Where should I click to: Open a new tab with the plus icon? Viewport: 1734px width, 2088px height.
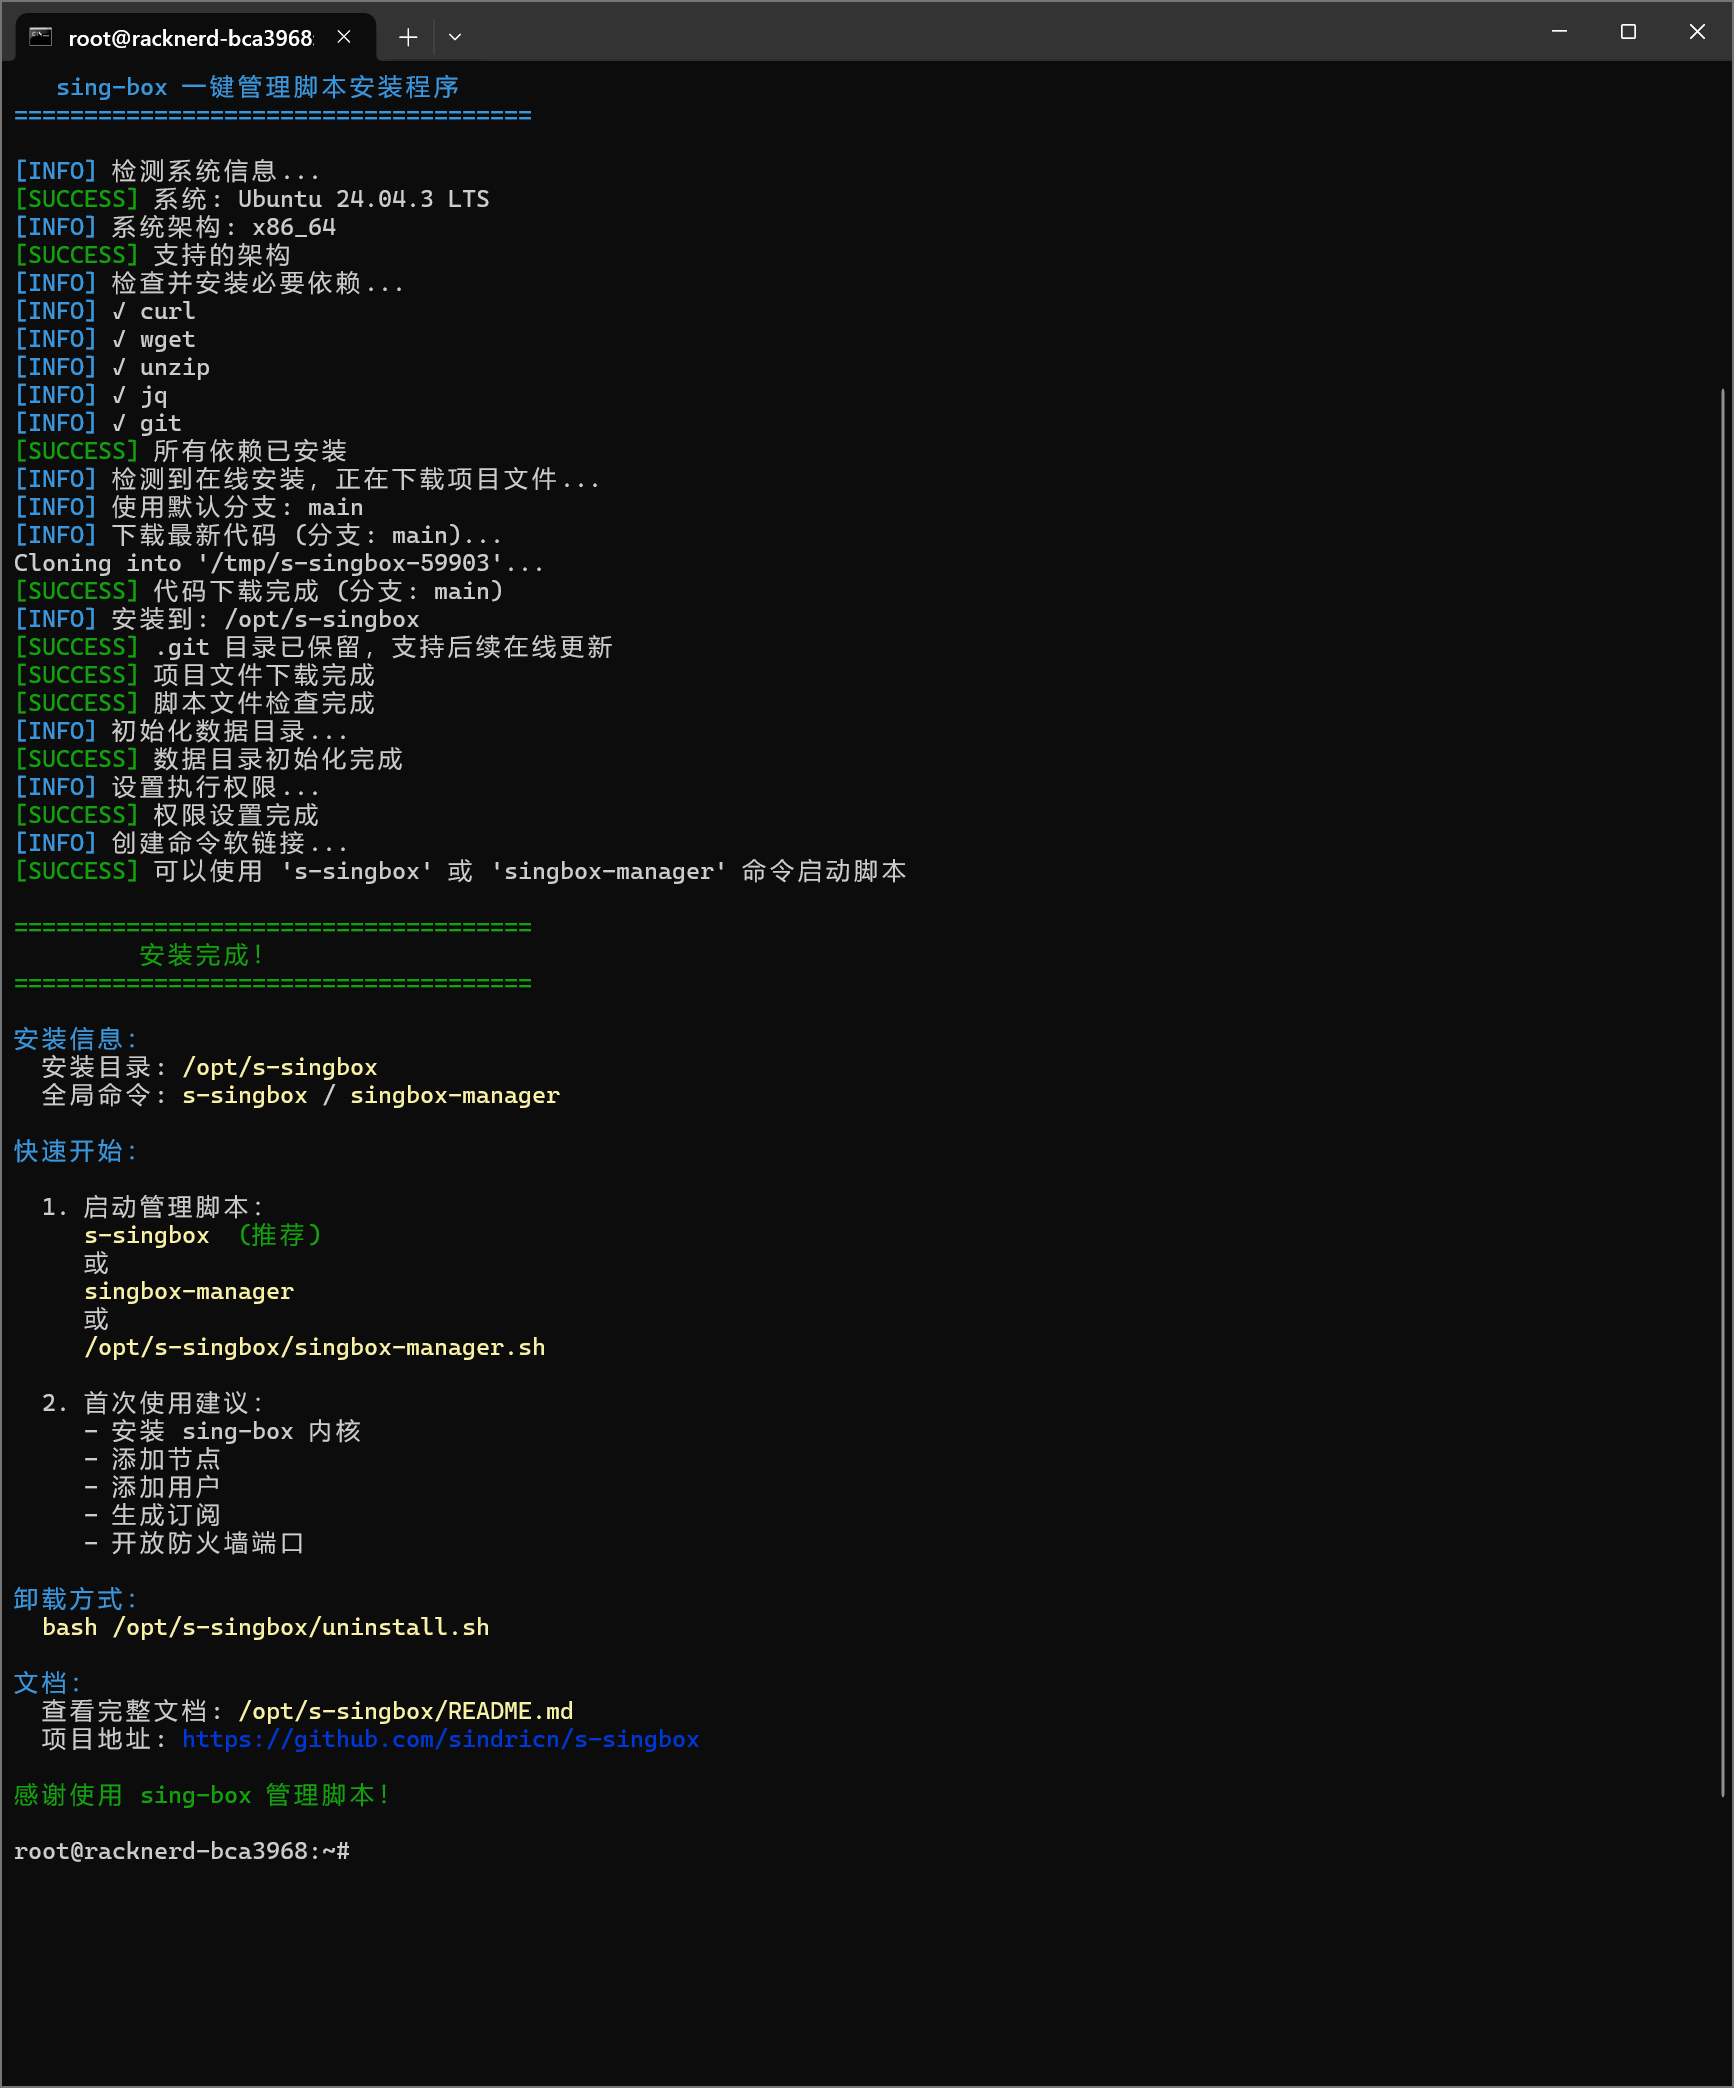(408, 37)
